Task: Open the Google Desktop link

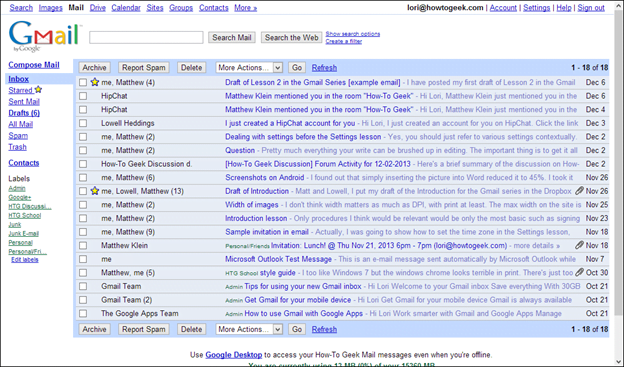Action: click(x=234, y=355)
